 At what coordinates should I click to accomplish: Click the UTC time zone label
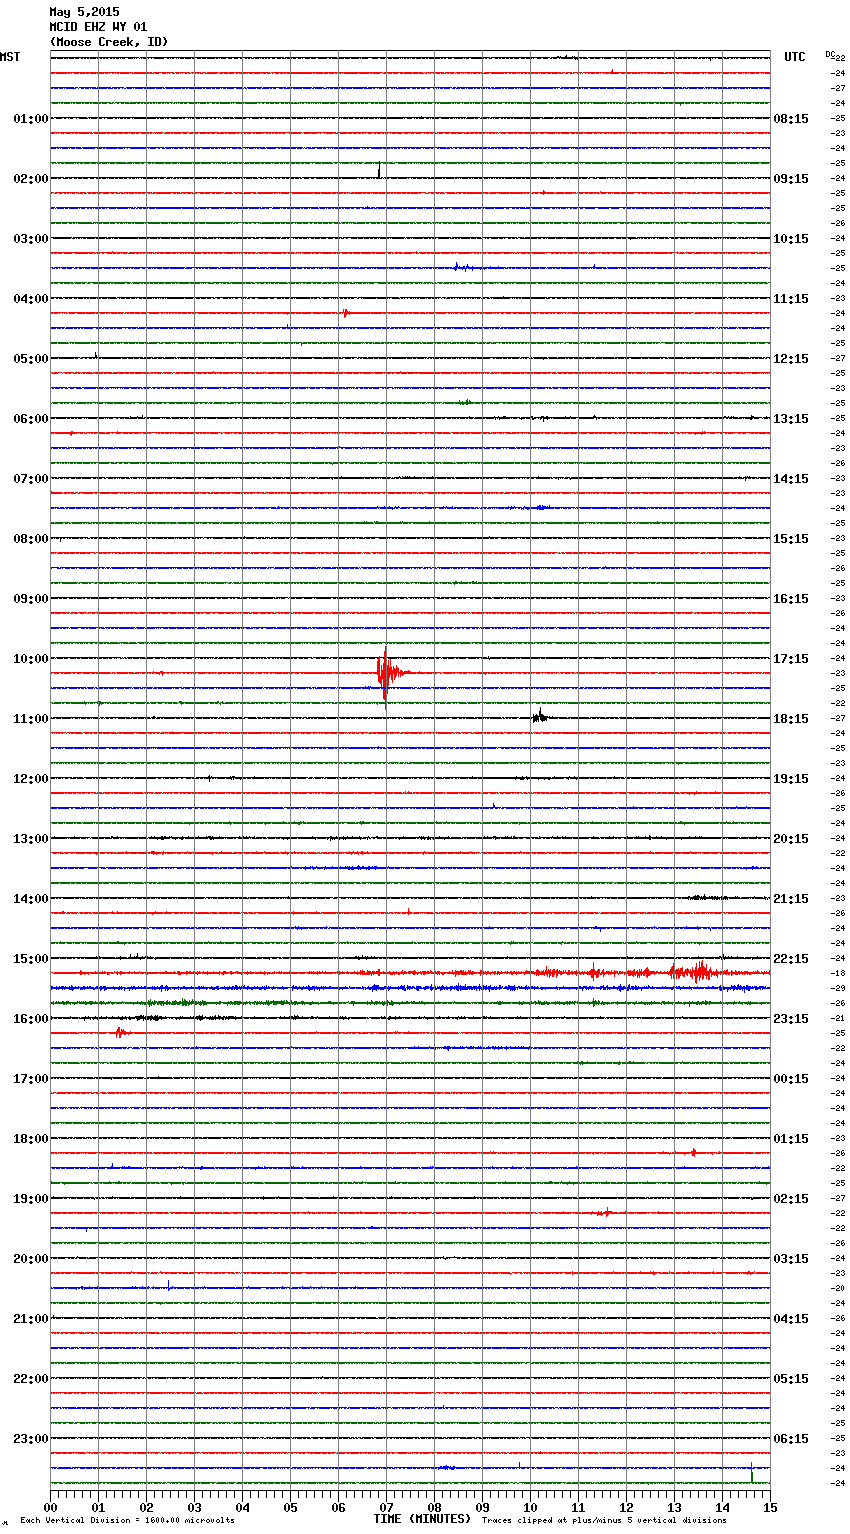[794, 57]
